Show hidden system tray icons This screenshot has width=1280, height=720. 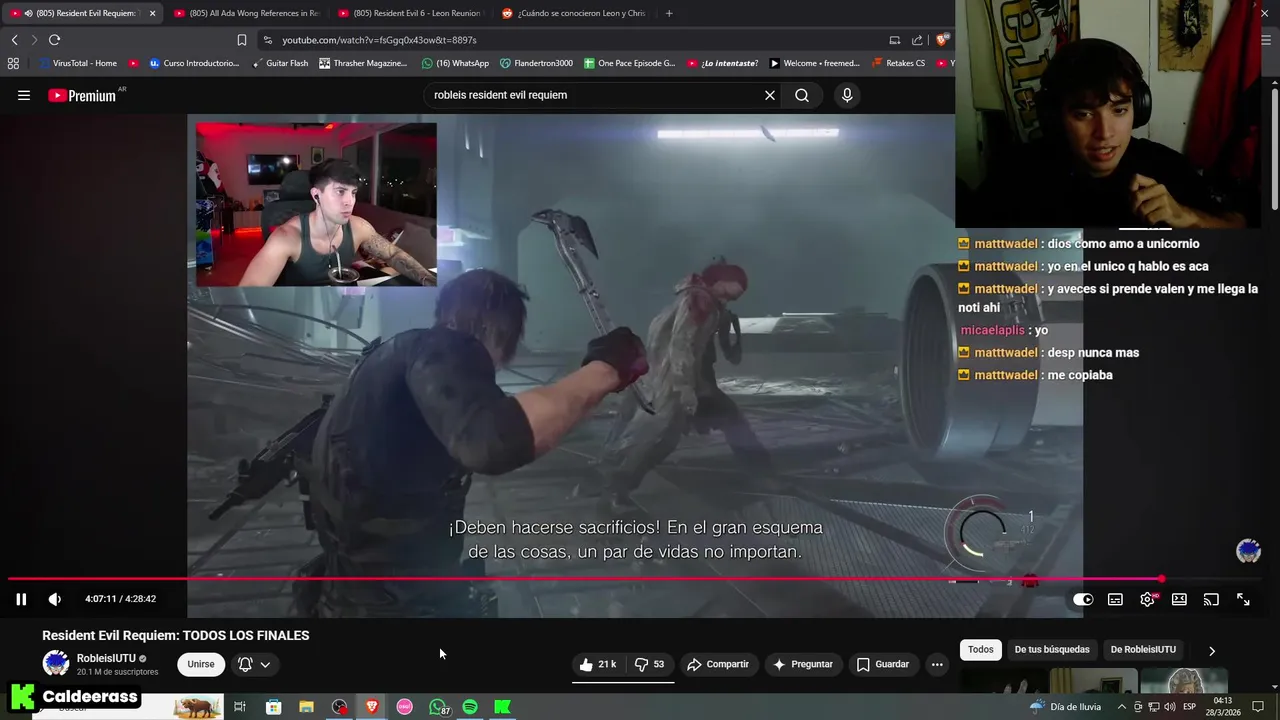(x=1121, y=707)
